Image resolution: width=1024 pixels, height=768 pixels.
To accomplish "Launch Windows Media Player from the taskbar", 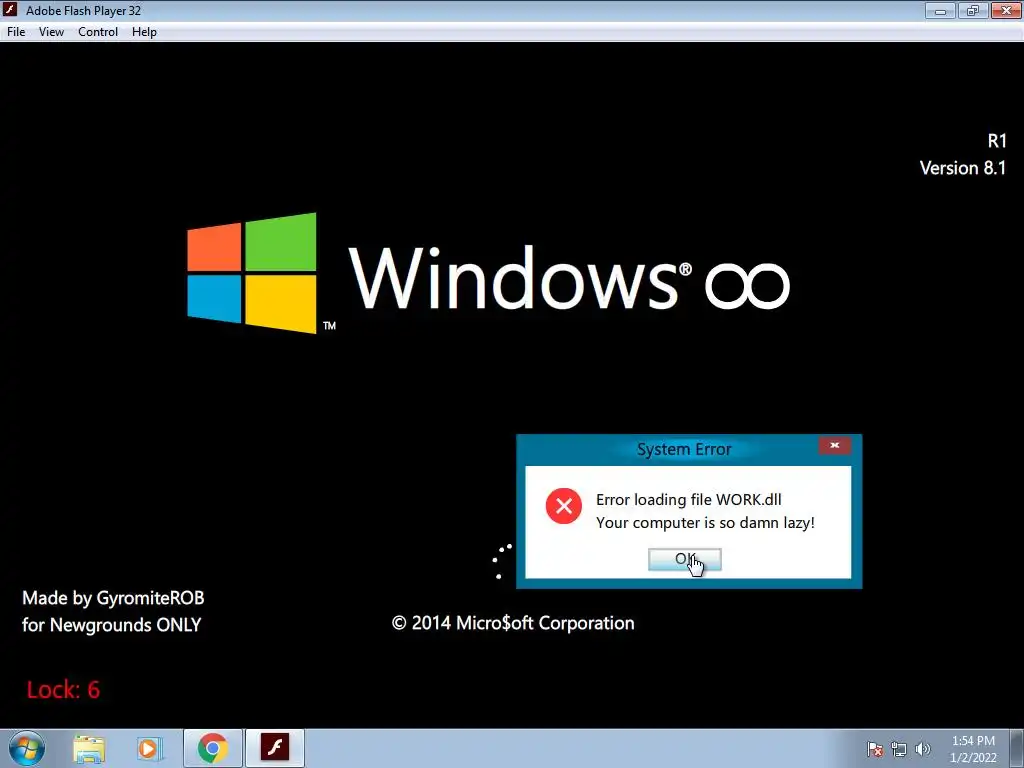I will [150, 748].
